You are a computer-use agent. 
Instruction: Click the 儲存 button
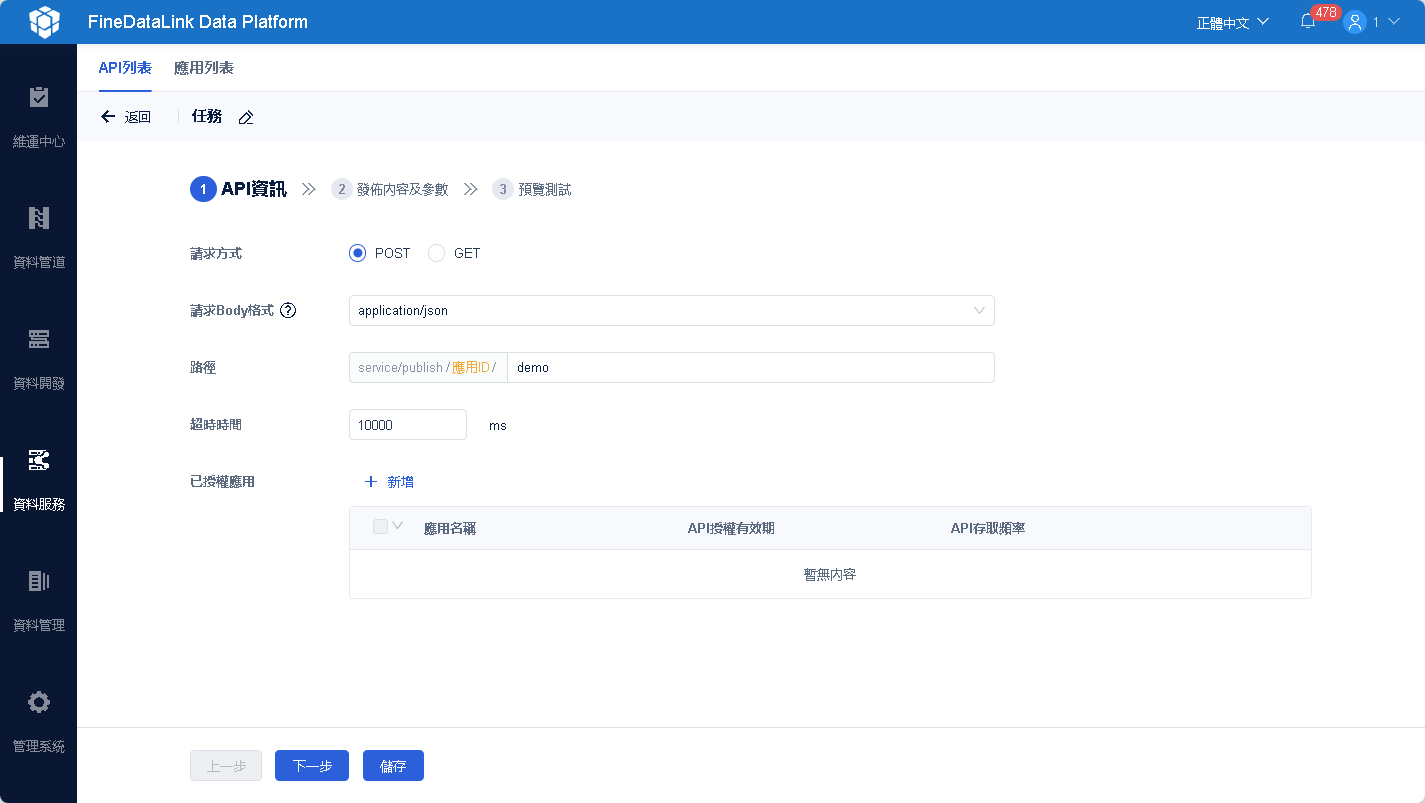click(x=393, y=766)
